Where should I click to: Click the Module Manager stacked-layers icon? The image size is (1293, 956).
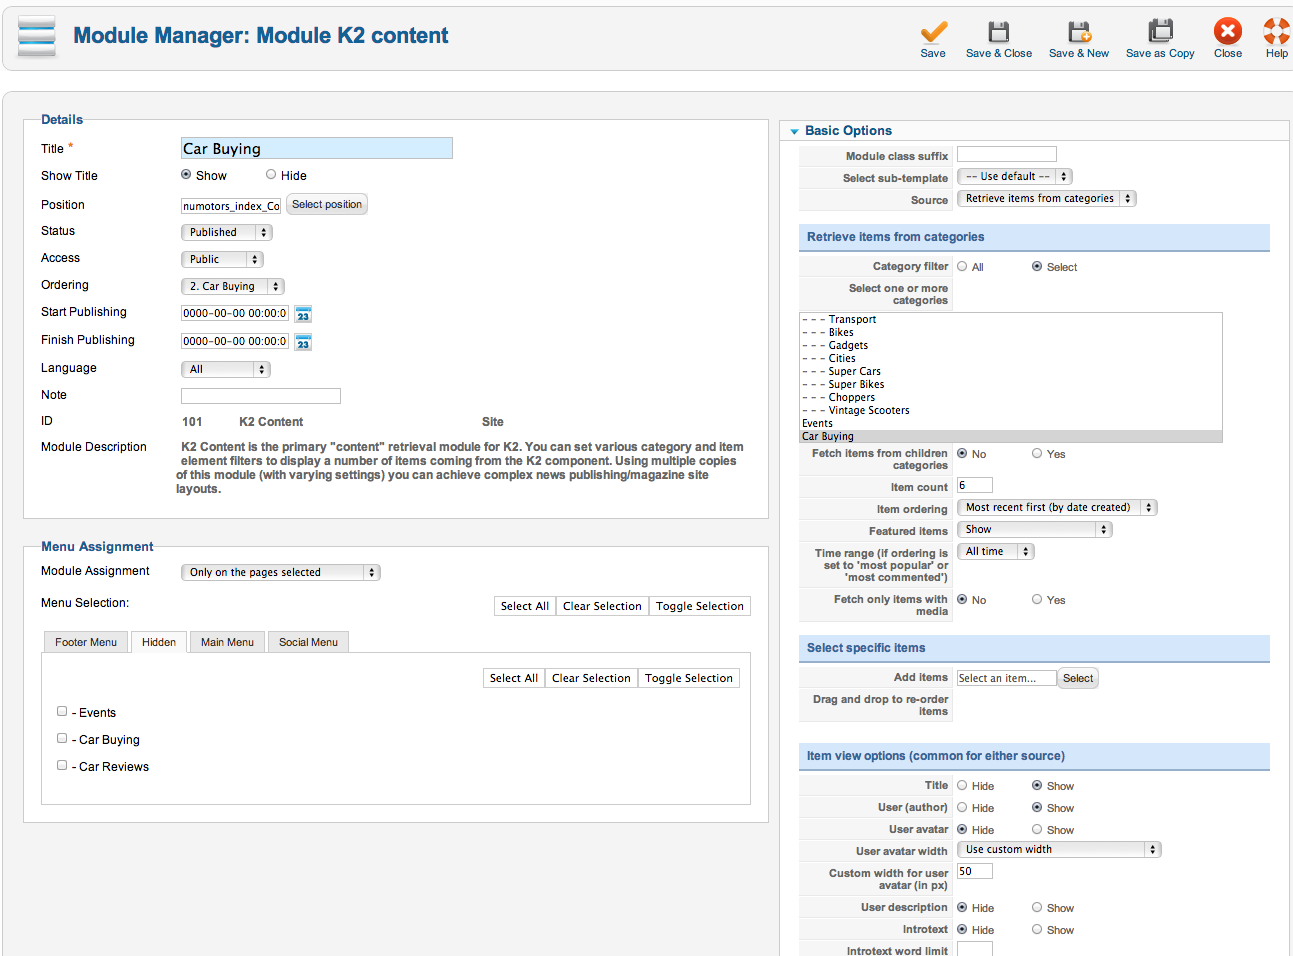pyautogui.click(x=37, y=36)
